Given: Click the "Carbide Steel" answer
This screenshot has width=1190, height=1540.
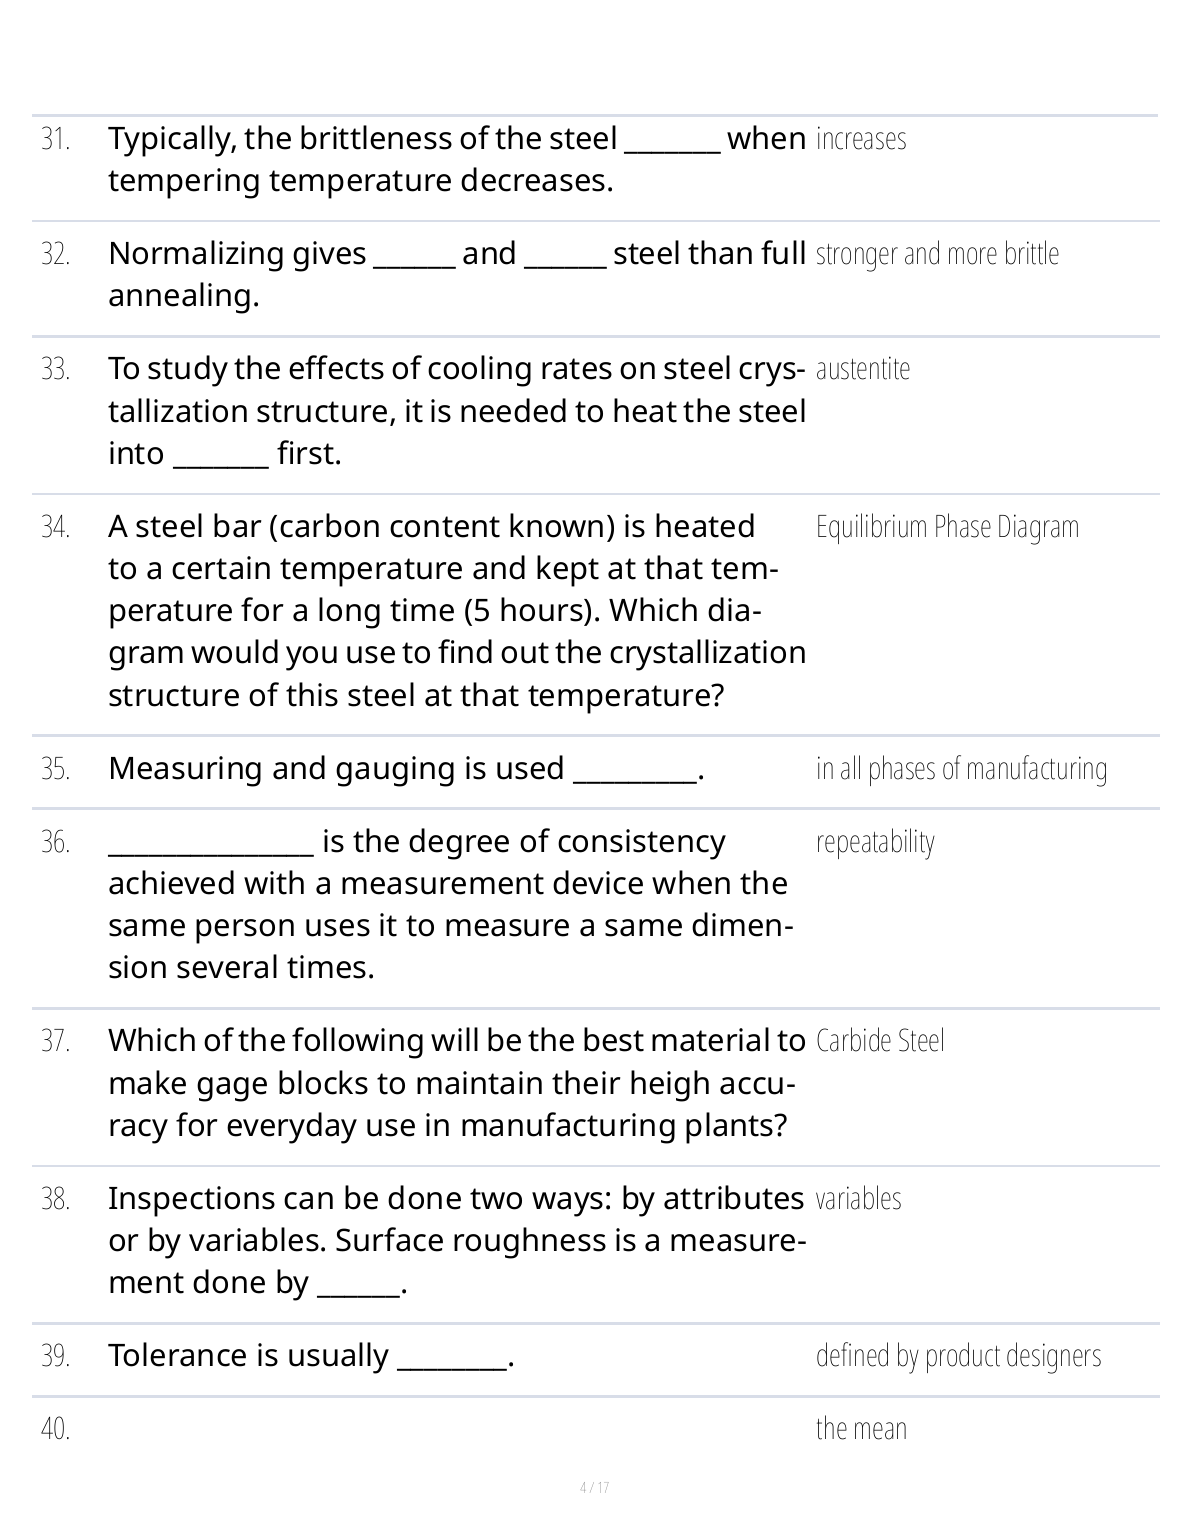Looking at the screenshot, I should click(880, 1041).
